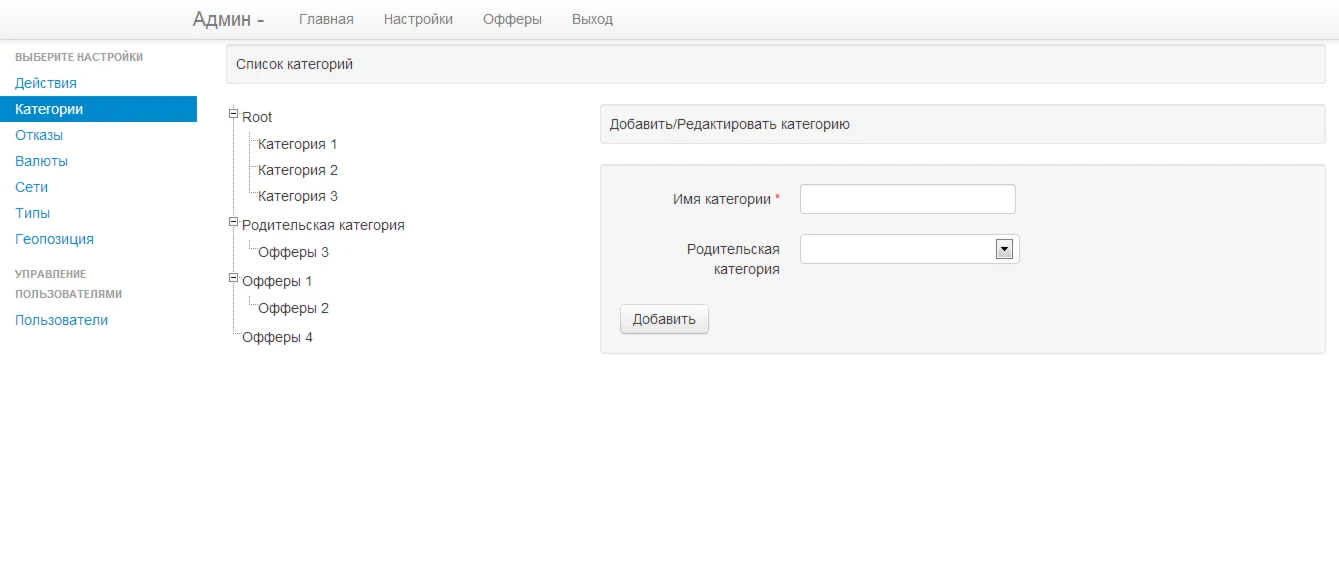Select Категория 2 in the tree
This screenshot has height=564, width=1339.
point(298,170)
